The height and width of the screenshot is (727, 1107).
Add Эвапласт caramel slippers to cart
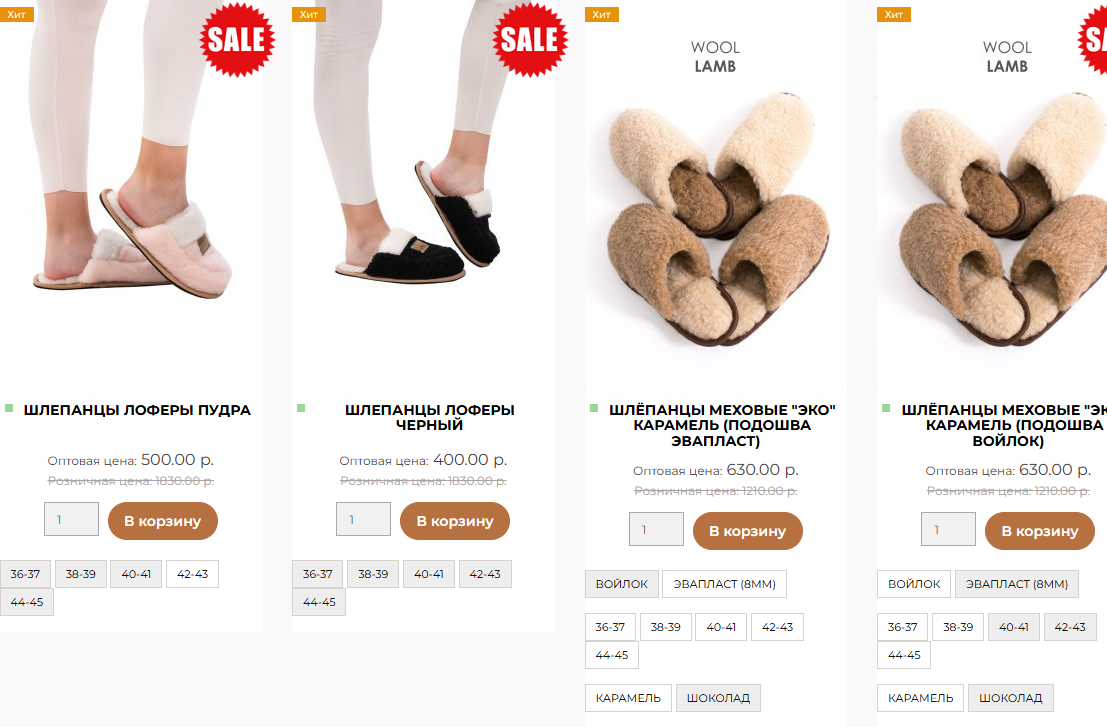click(x=747, y=531)
